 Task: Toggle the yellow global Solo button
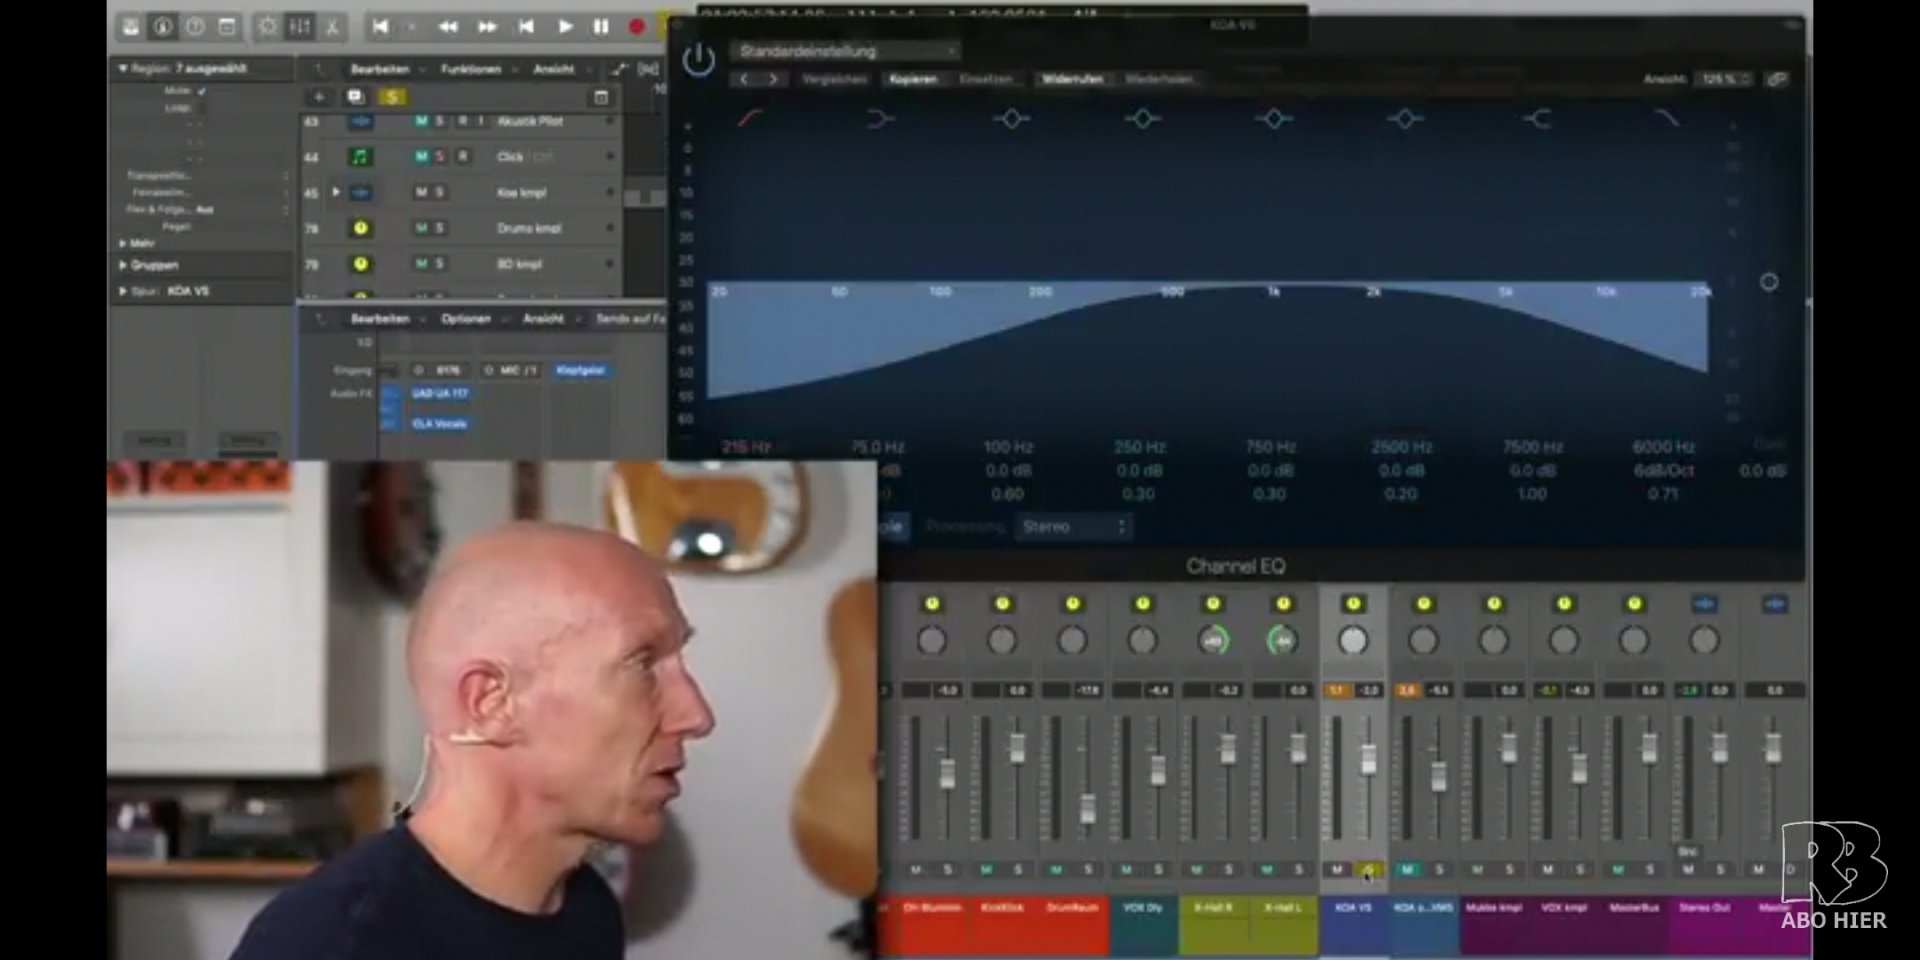tap(392, 97)
